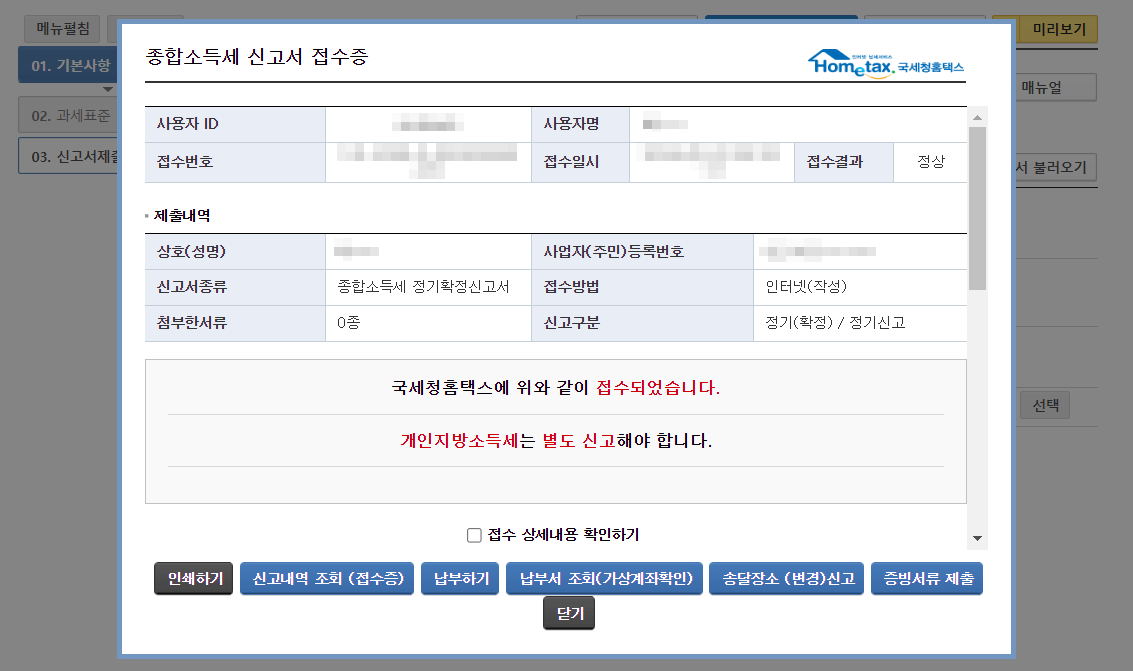Open 납부서 조회(가상계좌확인)

[x=604, y=578]
